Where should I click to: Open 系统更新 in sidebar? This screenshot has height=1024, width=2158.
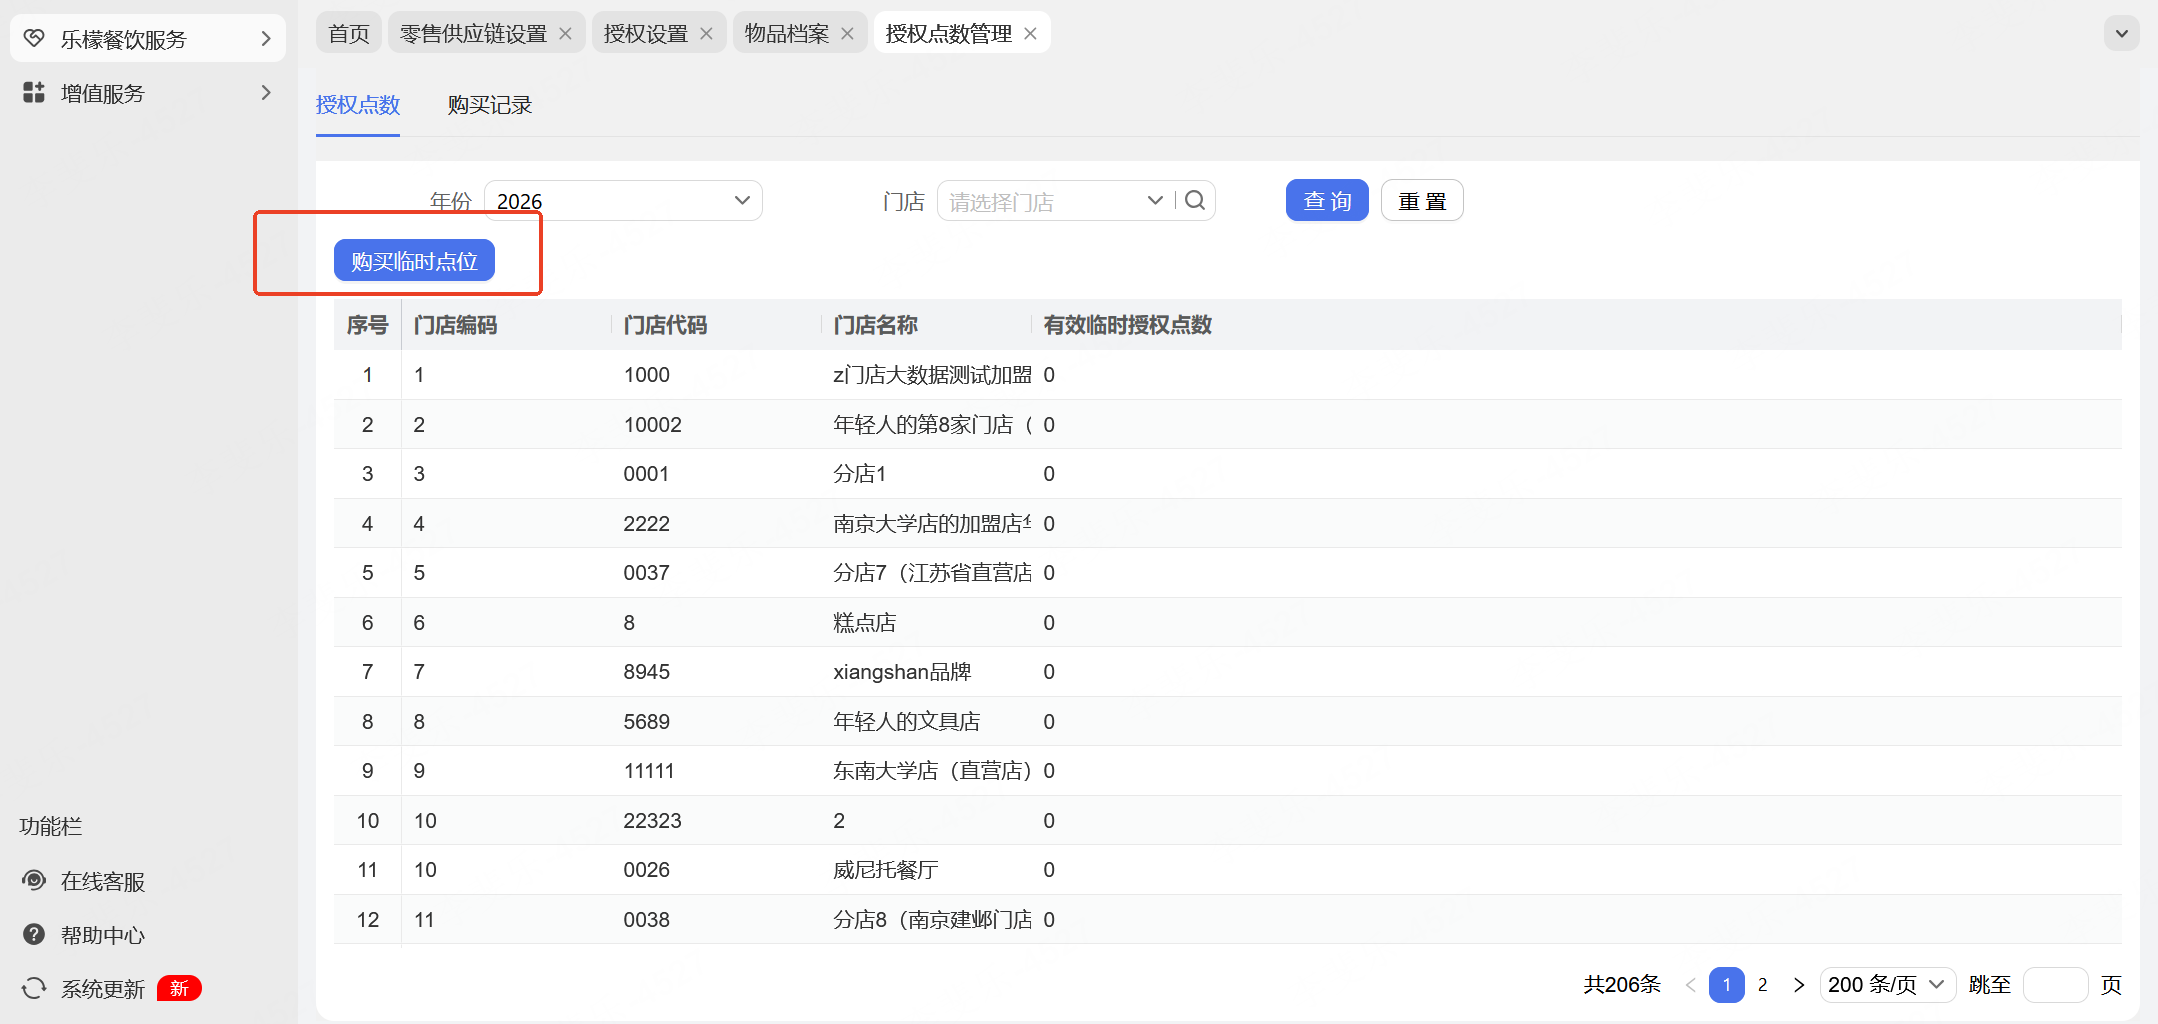click(103, 989)
